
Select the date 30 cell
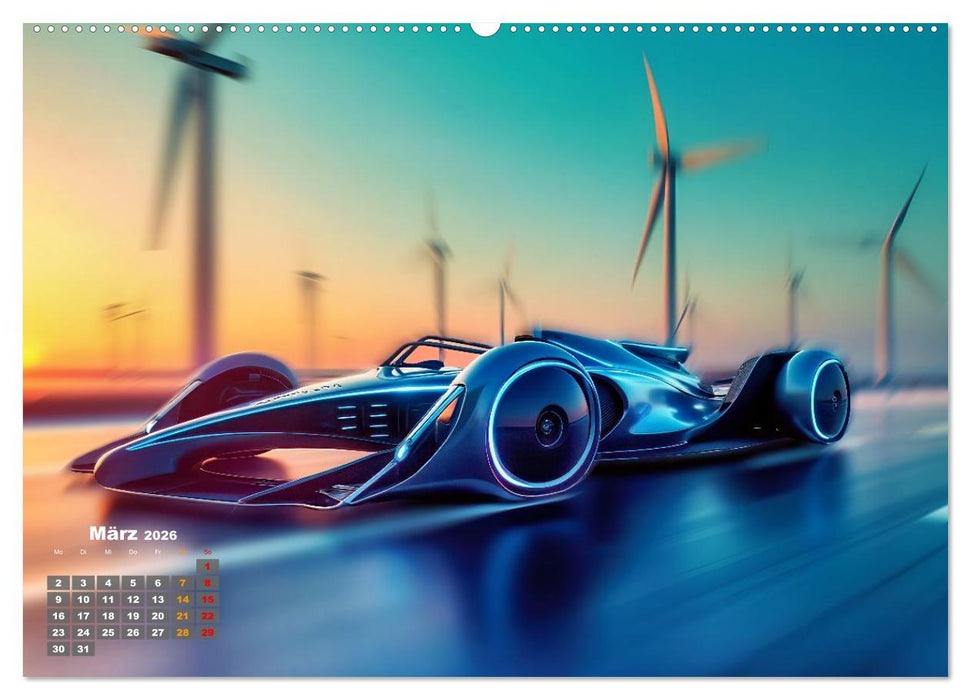(x=59, y=649)
